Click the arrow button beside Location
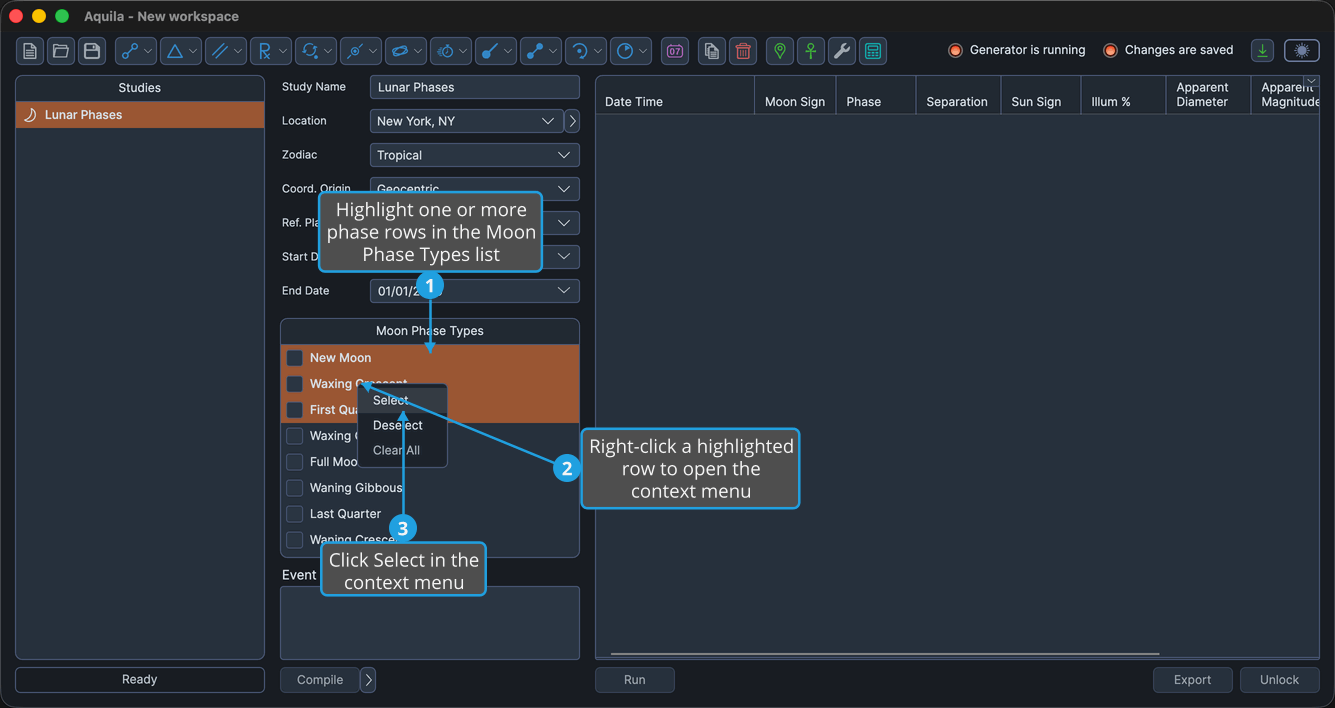Screen dimensions: 1335x708 coord(572,121)
